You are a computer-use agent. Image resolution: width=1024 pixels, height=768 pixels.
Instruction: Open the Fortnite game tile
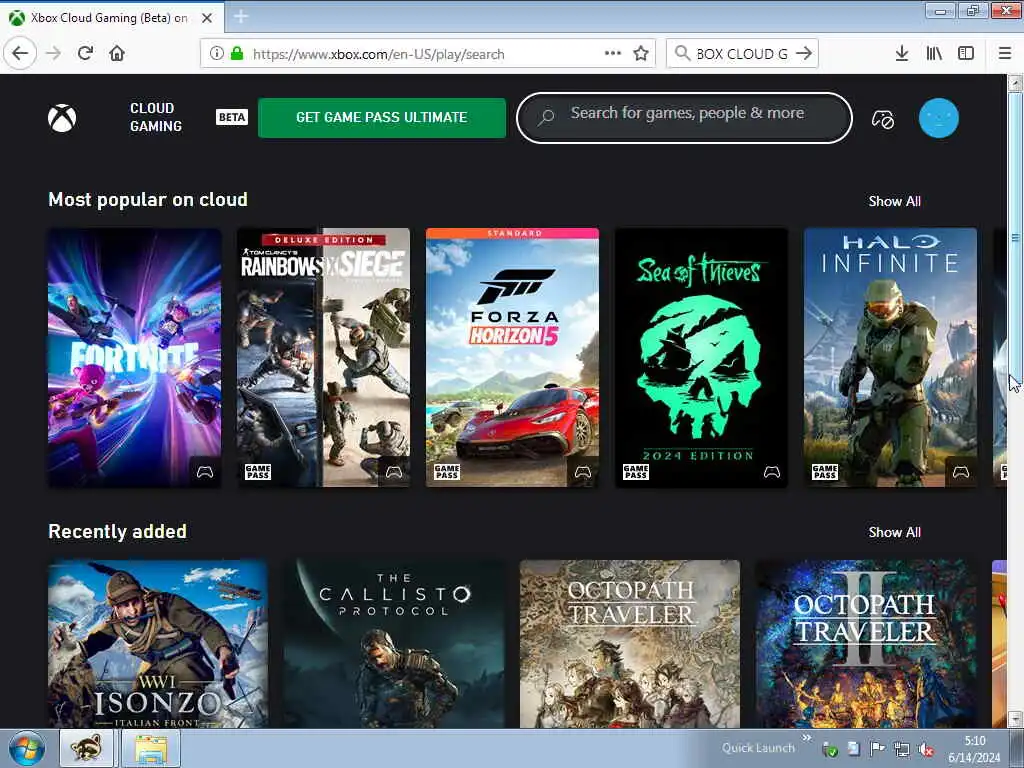coord(135,357)
